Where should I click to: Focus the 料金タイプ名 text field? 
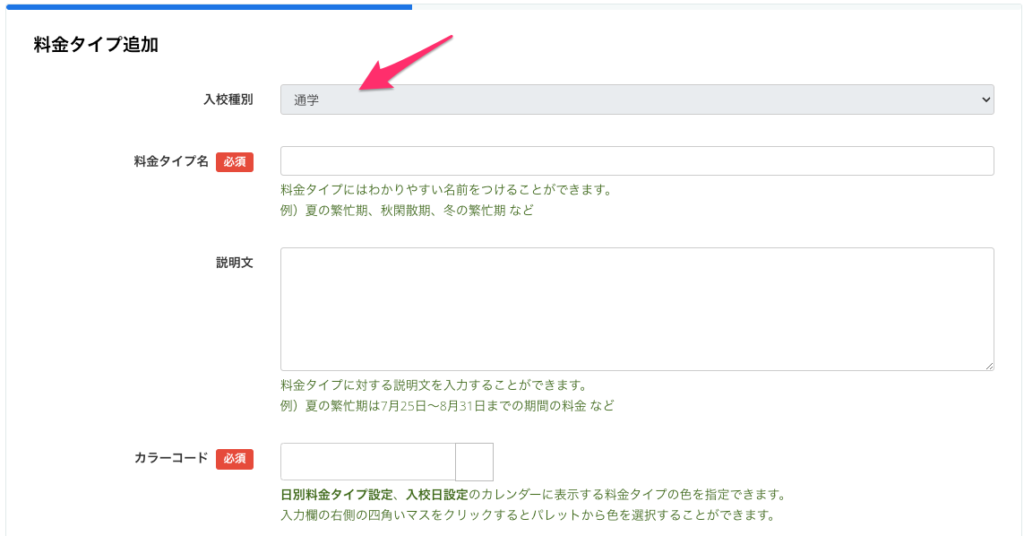[636, 161]
